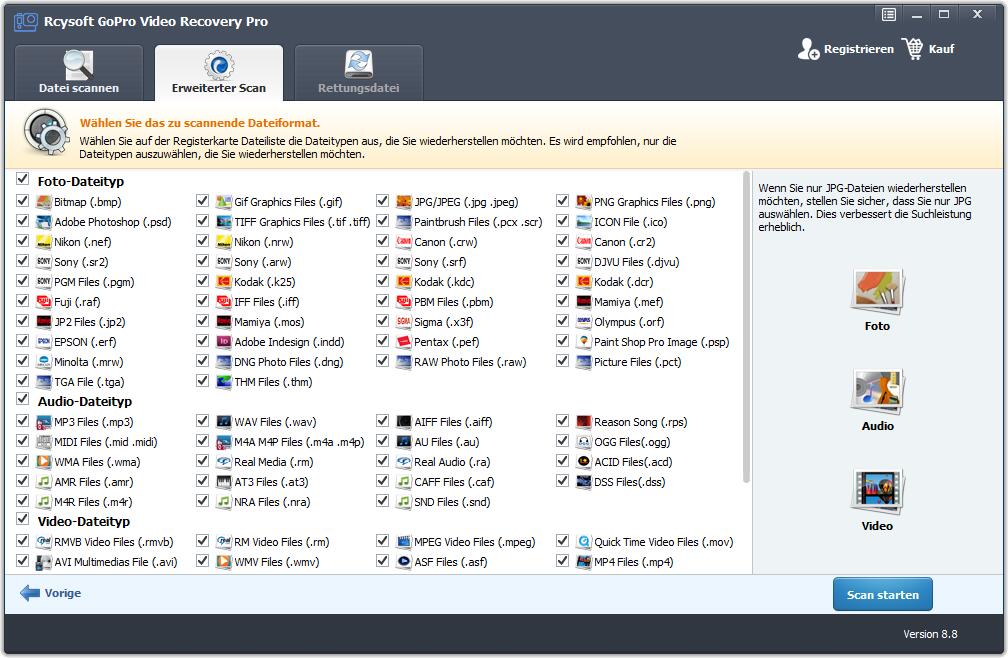Click the Adobe Indesign (.indd) icon
The image size is (1008, 658).
pos(224,341)
